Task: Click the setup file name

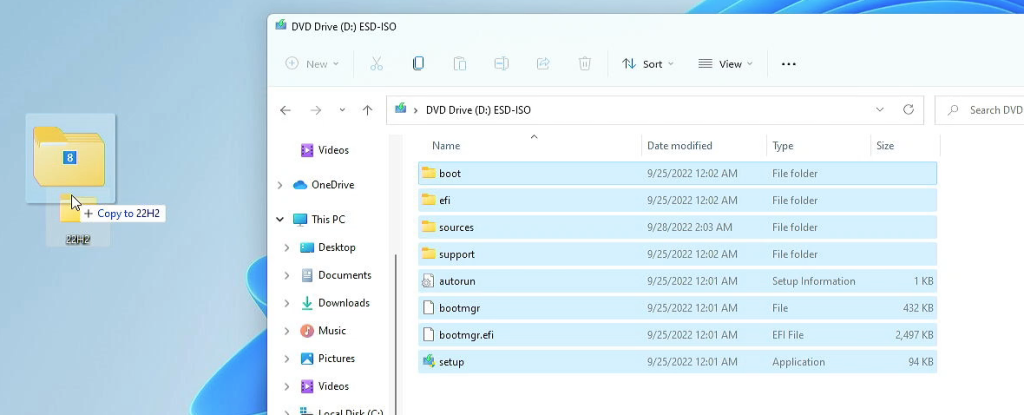Action: (x=451, y=362)
